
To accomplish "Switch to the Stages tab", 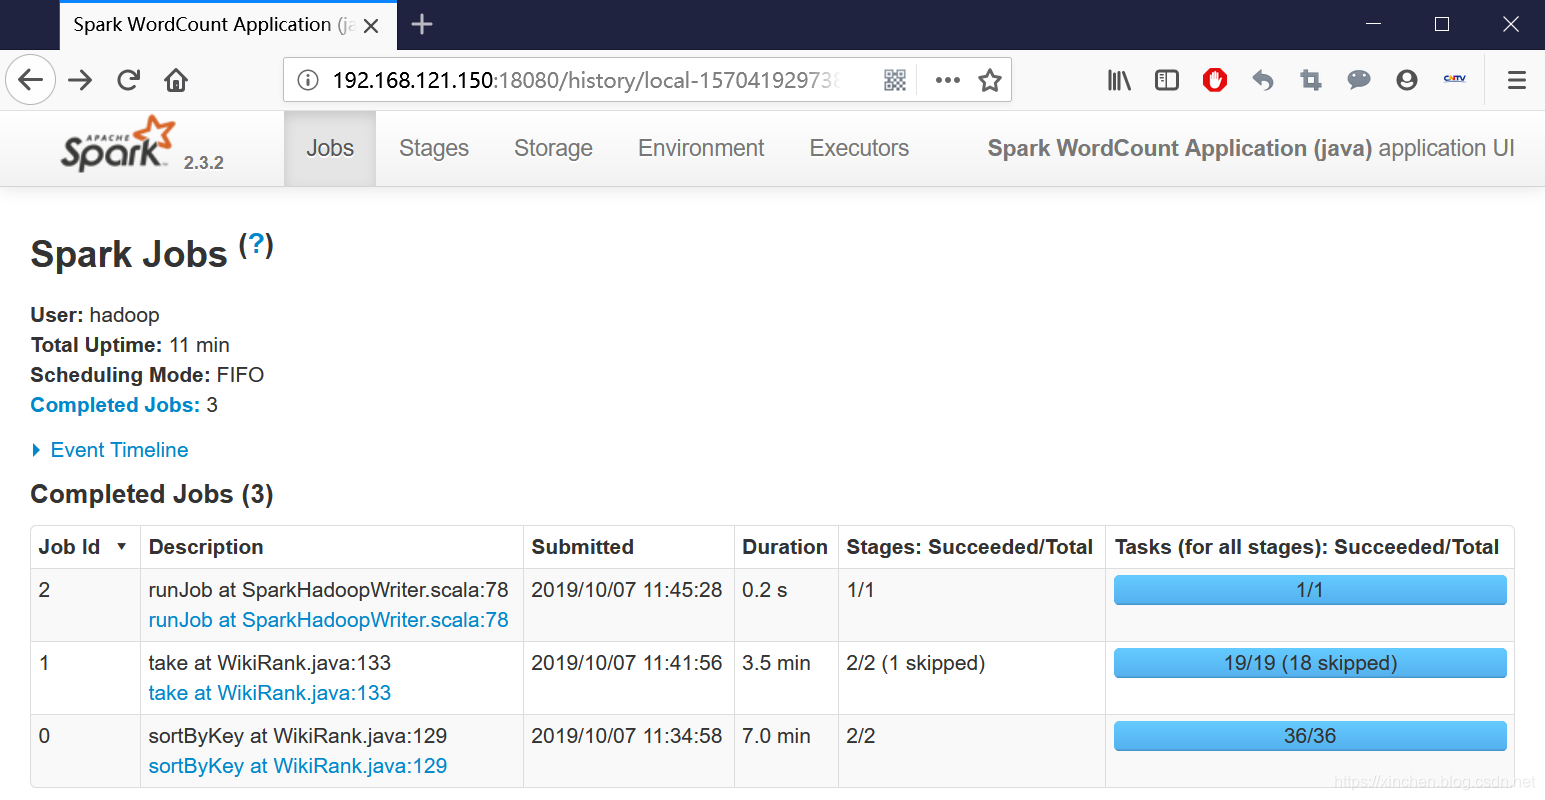I will [x=434, y=148].
